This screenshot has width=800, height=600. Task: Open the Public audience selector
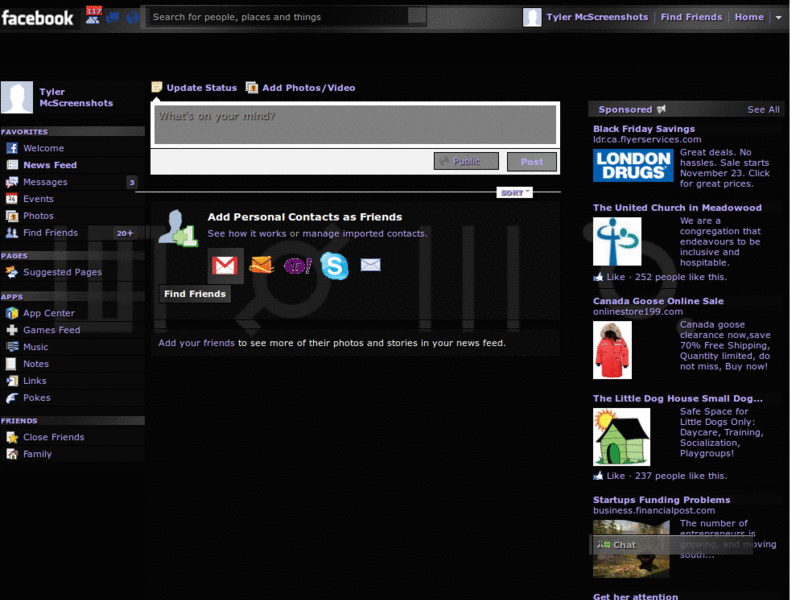(466, 161)
